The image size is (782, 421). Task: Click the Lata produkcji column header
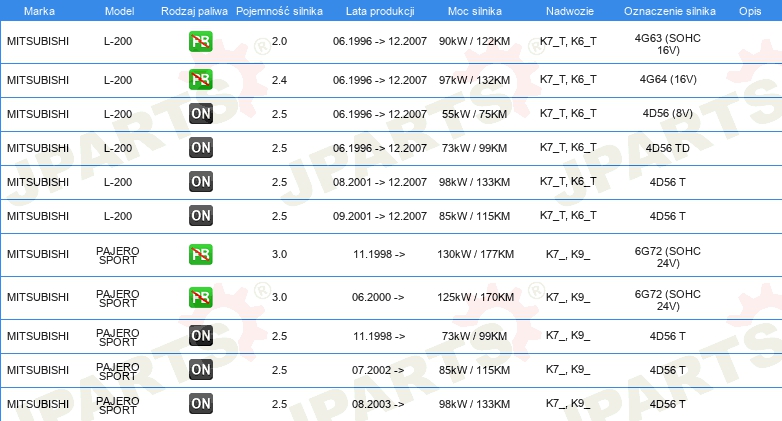pyautogui.click(x=380, y=11)
